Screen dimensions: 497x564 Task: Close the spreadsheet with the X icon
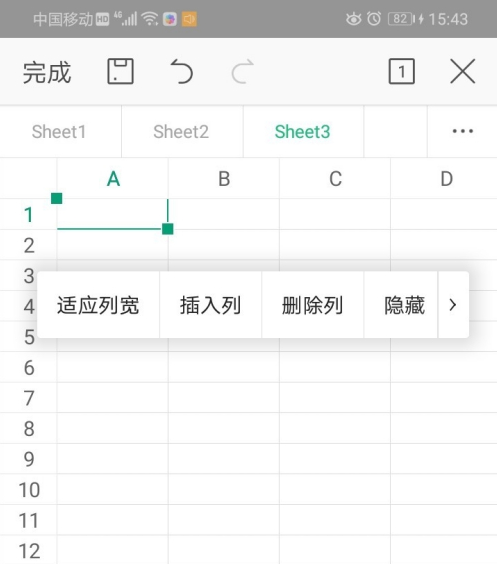[462, 71]
